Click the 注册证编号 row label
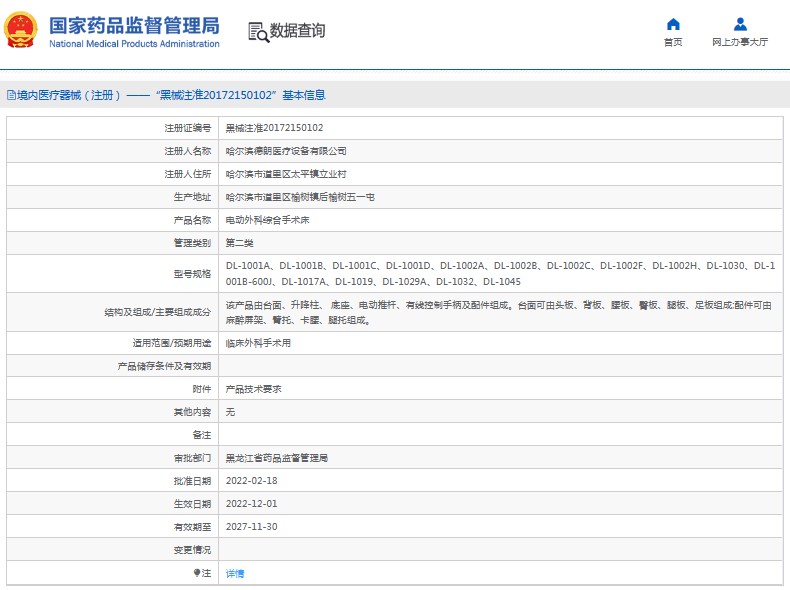Image resolution: width=790 pixels, height=590 pixels. 187,128
